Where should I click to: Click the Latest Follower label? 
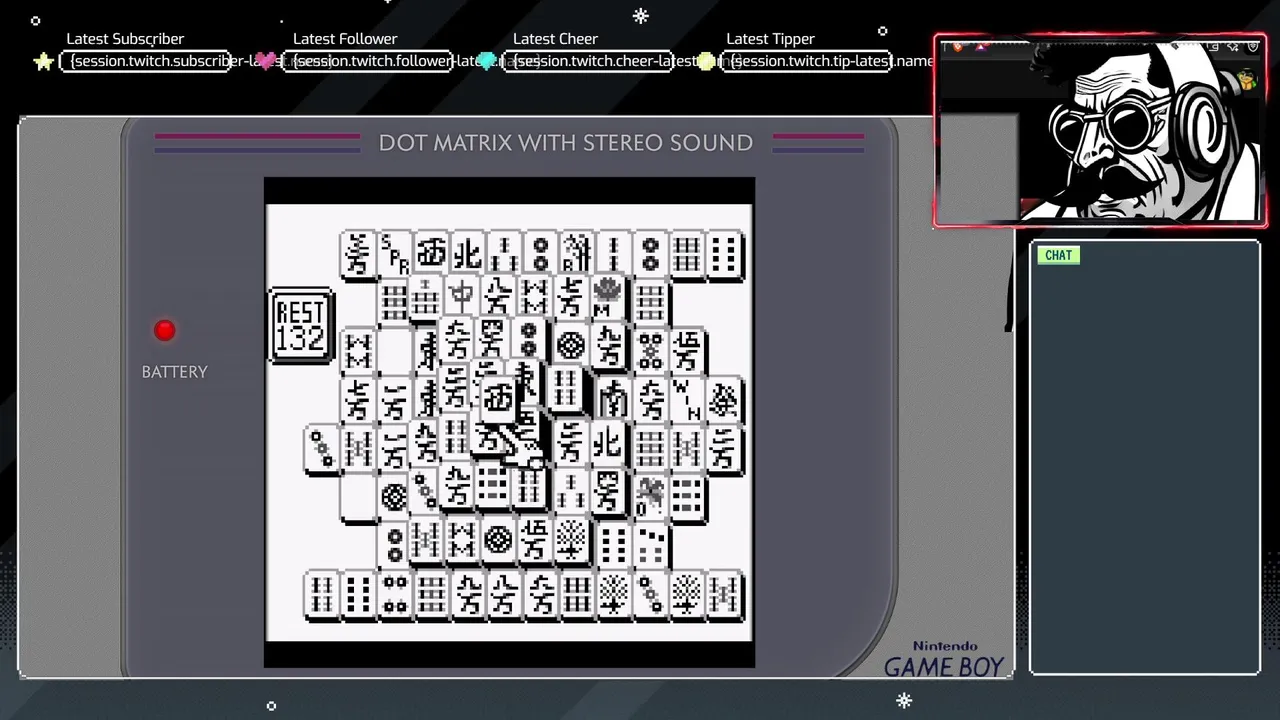345,39
